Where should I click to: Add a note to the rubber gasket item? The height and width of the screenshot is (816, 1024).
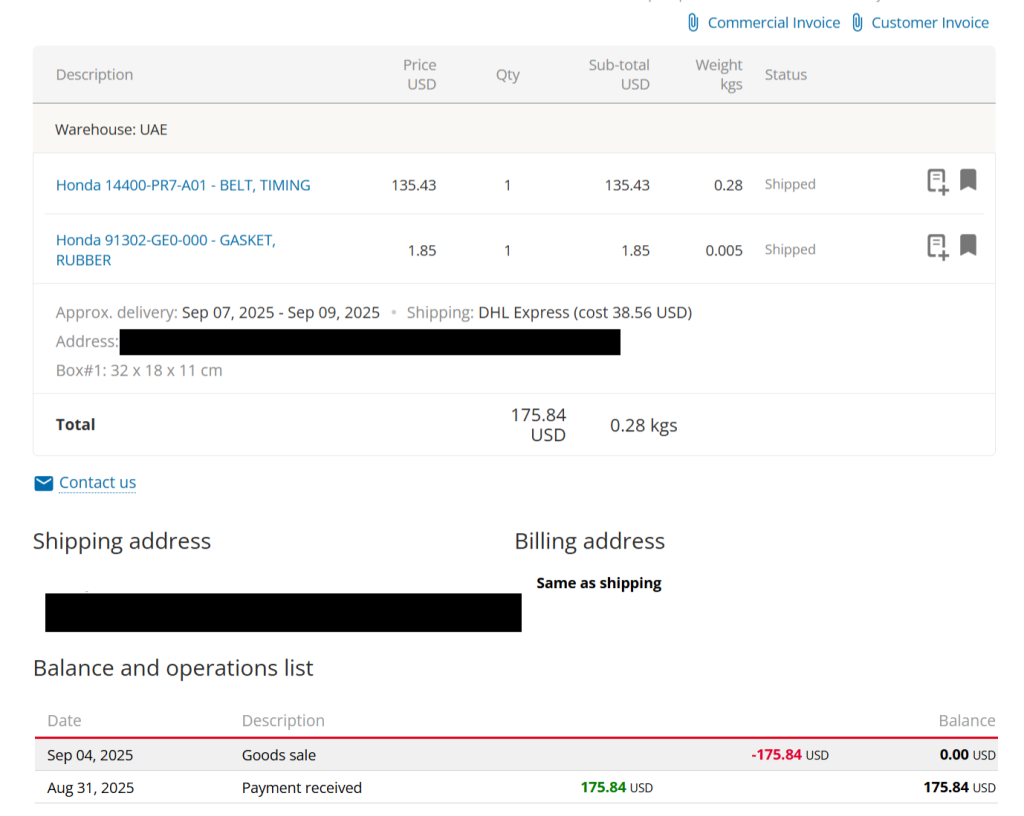pos(937,246)
